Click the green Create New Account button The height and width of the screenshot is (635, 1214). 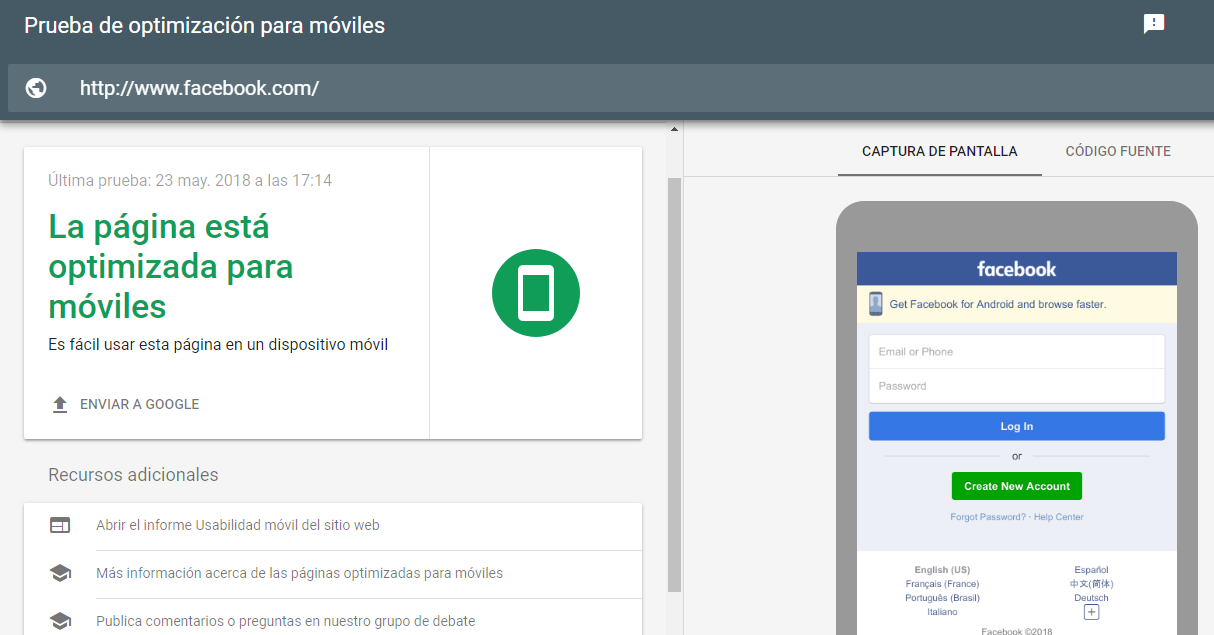1017,486
